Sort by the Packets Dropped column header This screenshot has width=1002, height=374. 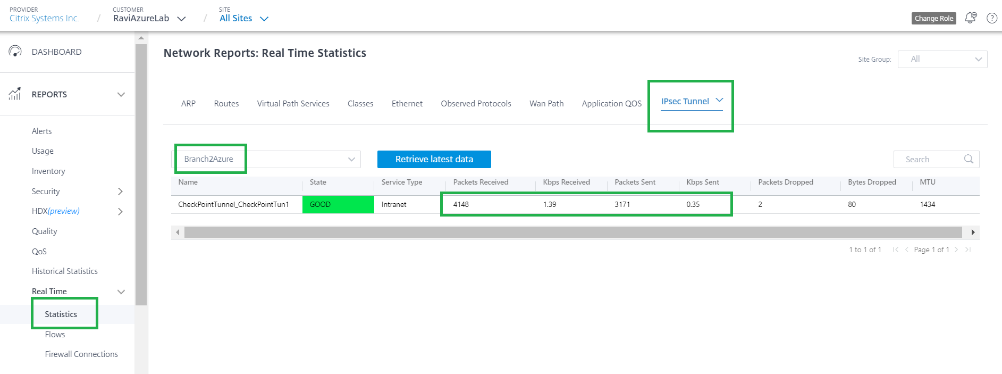[785, 182]
